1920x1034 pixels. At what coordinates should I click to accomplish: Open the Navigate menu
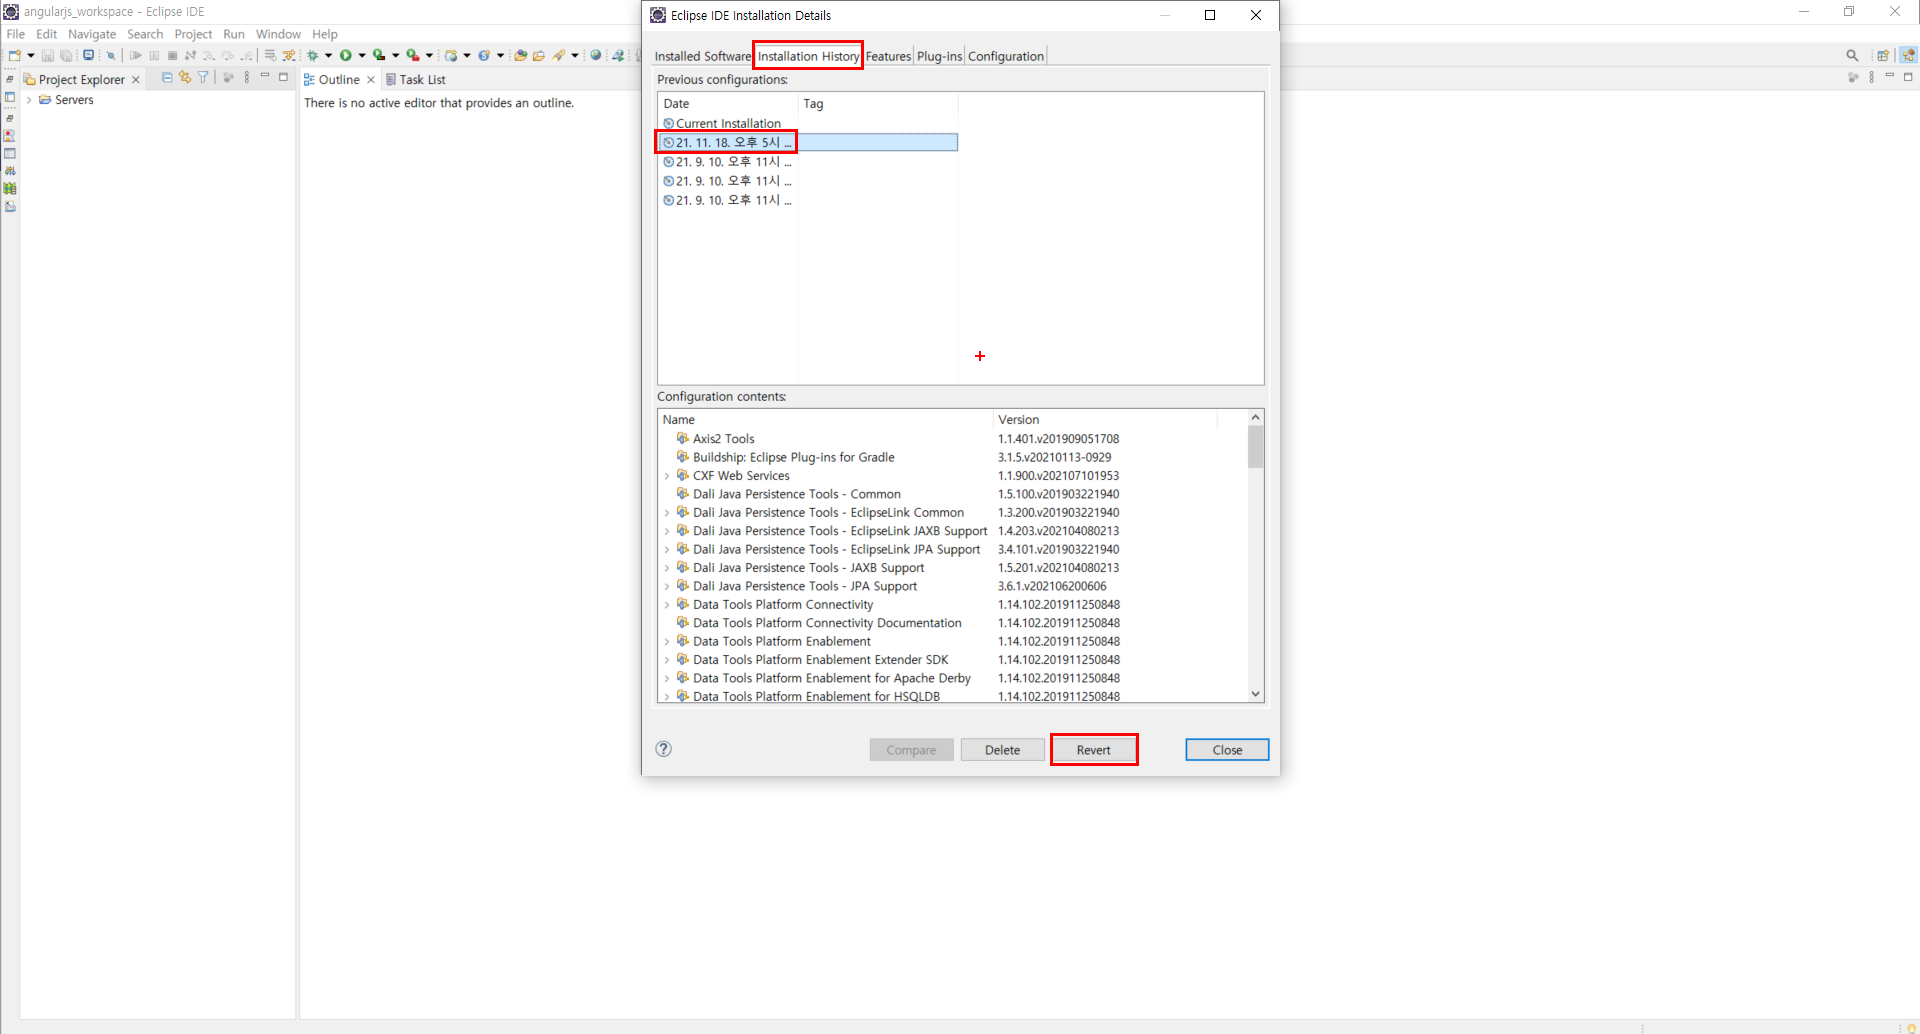(92, 34)
